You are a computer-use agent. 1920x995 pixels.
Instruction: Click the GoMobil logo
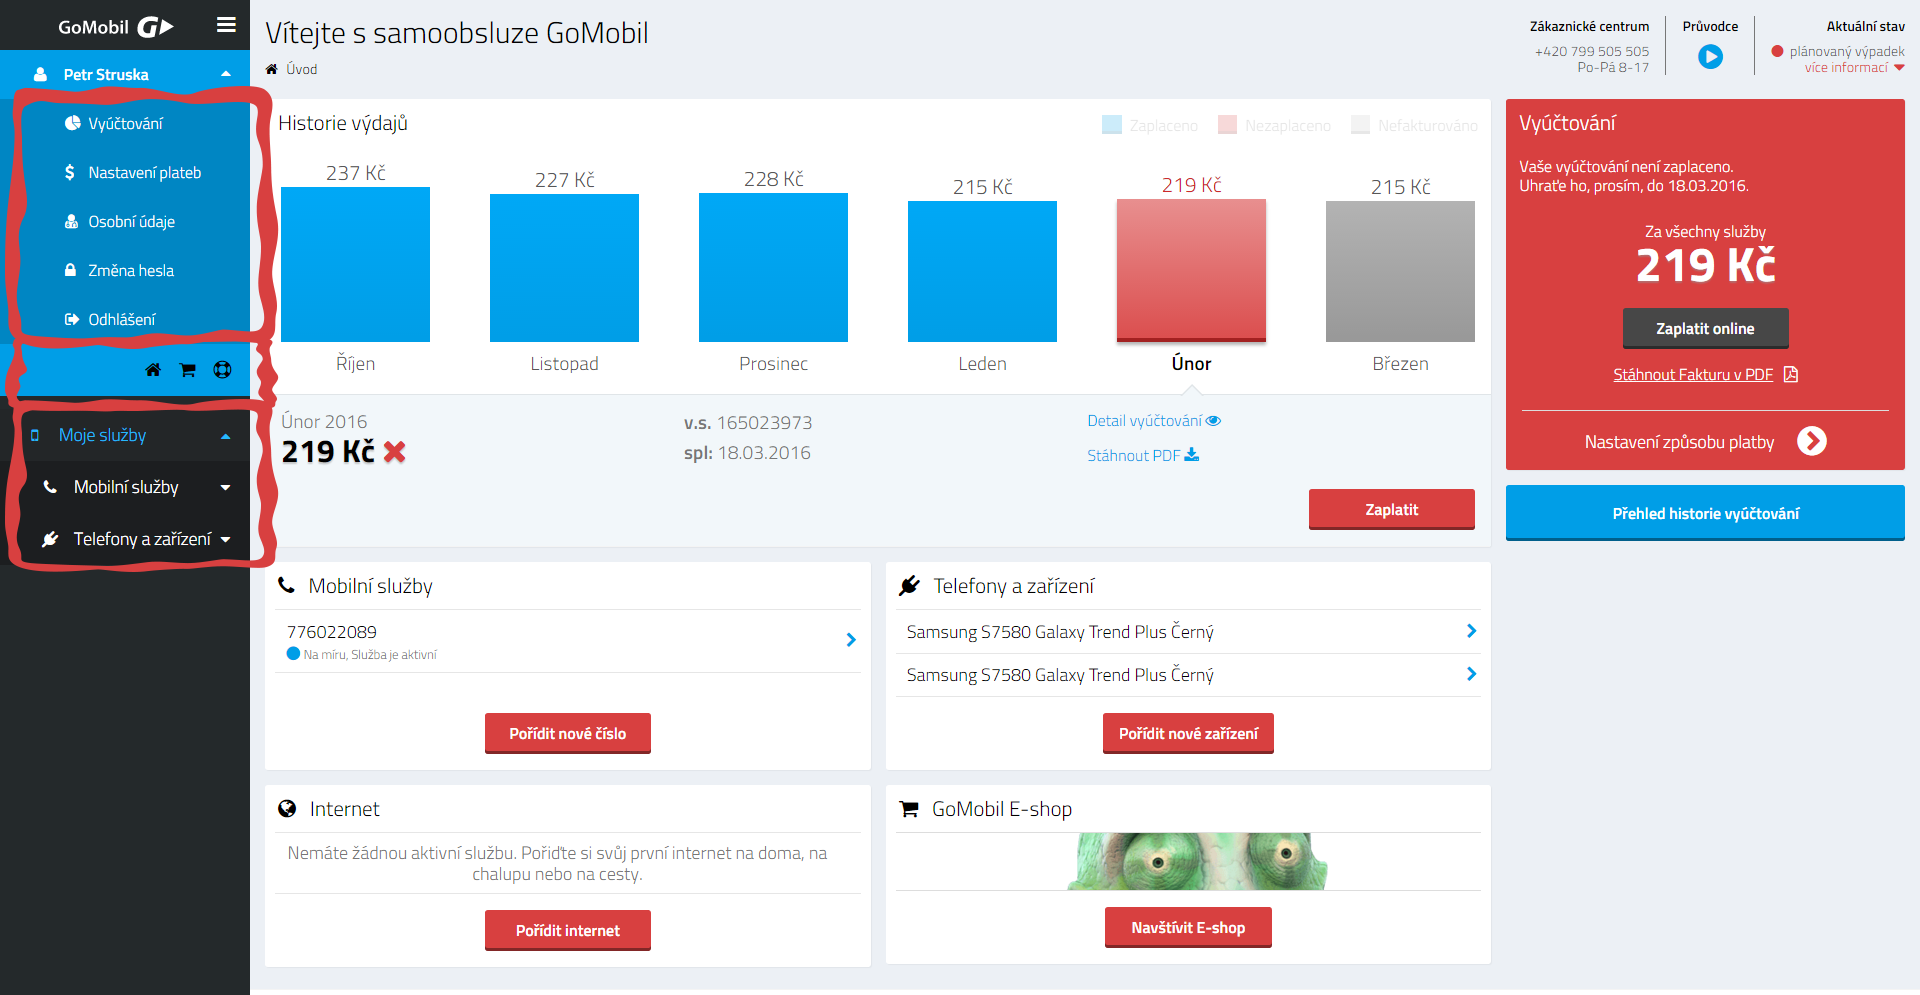click(115, 27)
